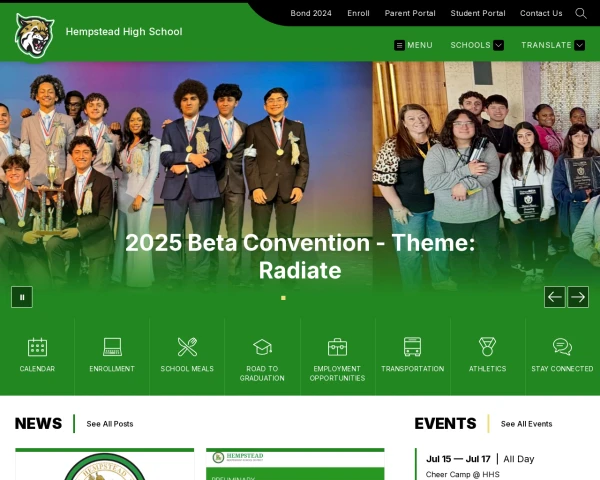Open the Bond 2024 link

[311, 13]
